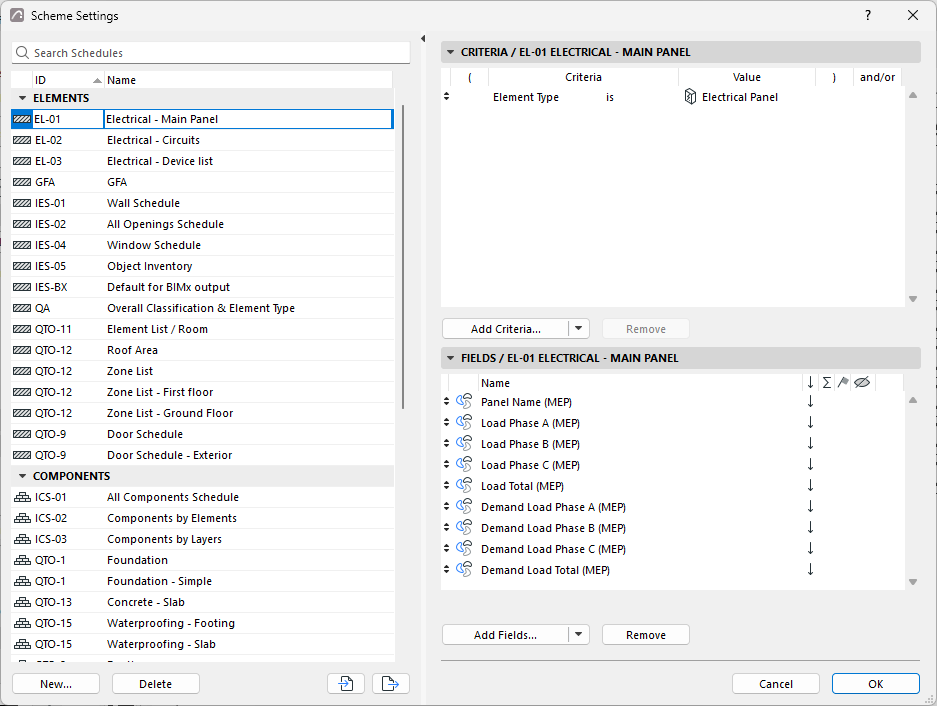Collapse the ELEMENTS group

pos(23,98)
